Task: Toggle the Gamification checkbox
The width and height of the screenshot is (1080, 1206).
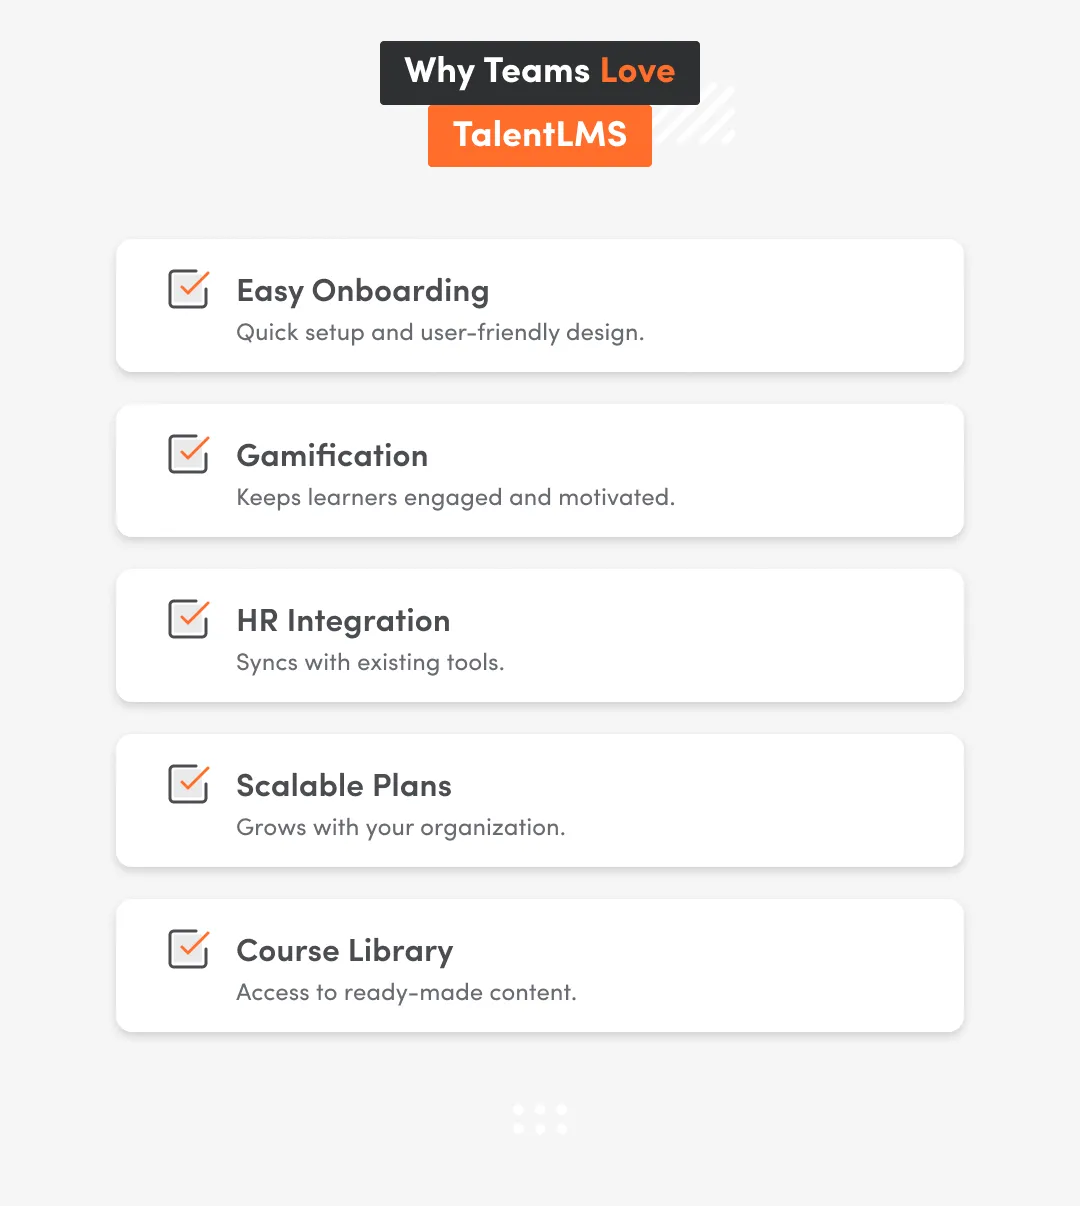Action: point(188,455)
